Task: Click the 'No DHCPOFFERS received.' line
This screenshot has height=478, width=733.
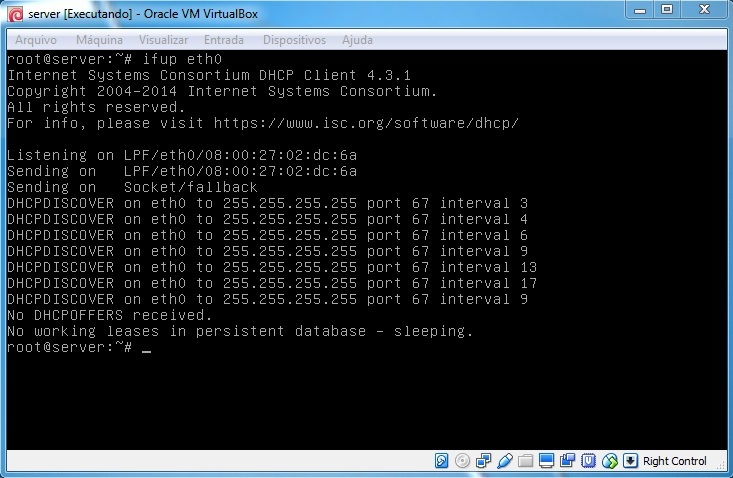Action: pyautogui.click(x=110, y=315)
